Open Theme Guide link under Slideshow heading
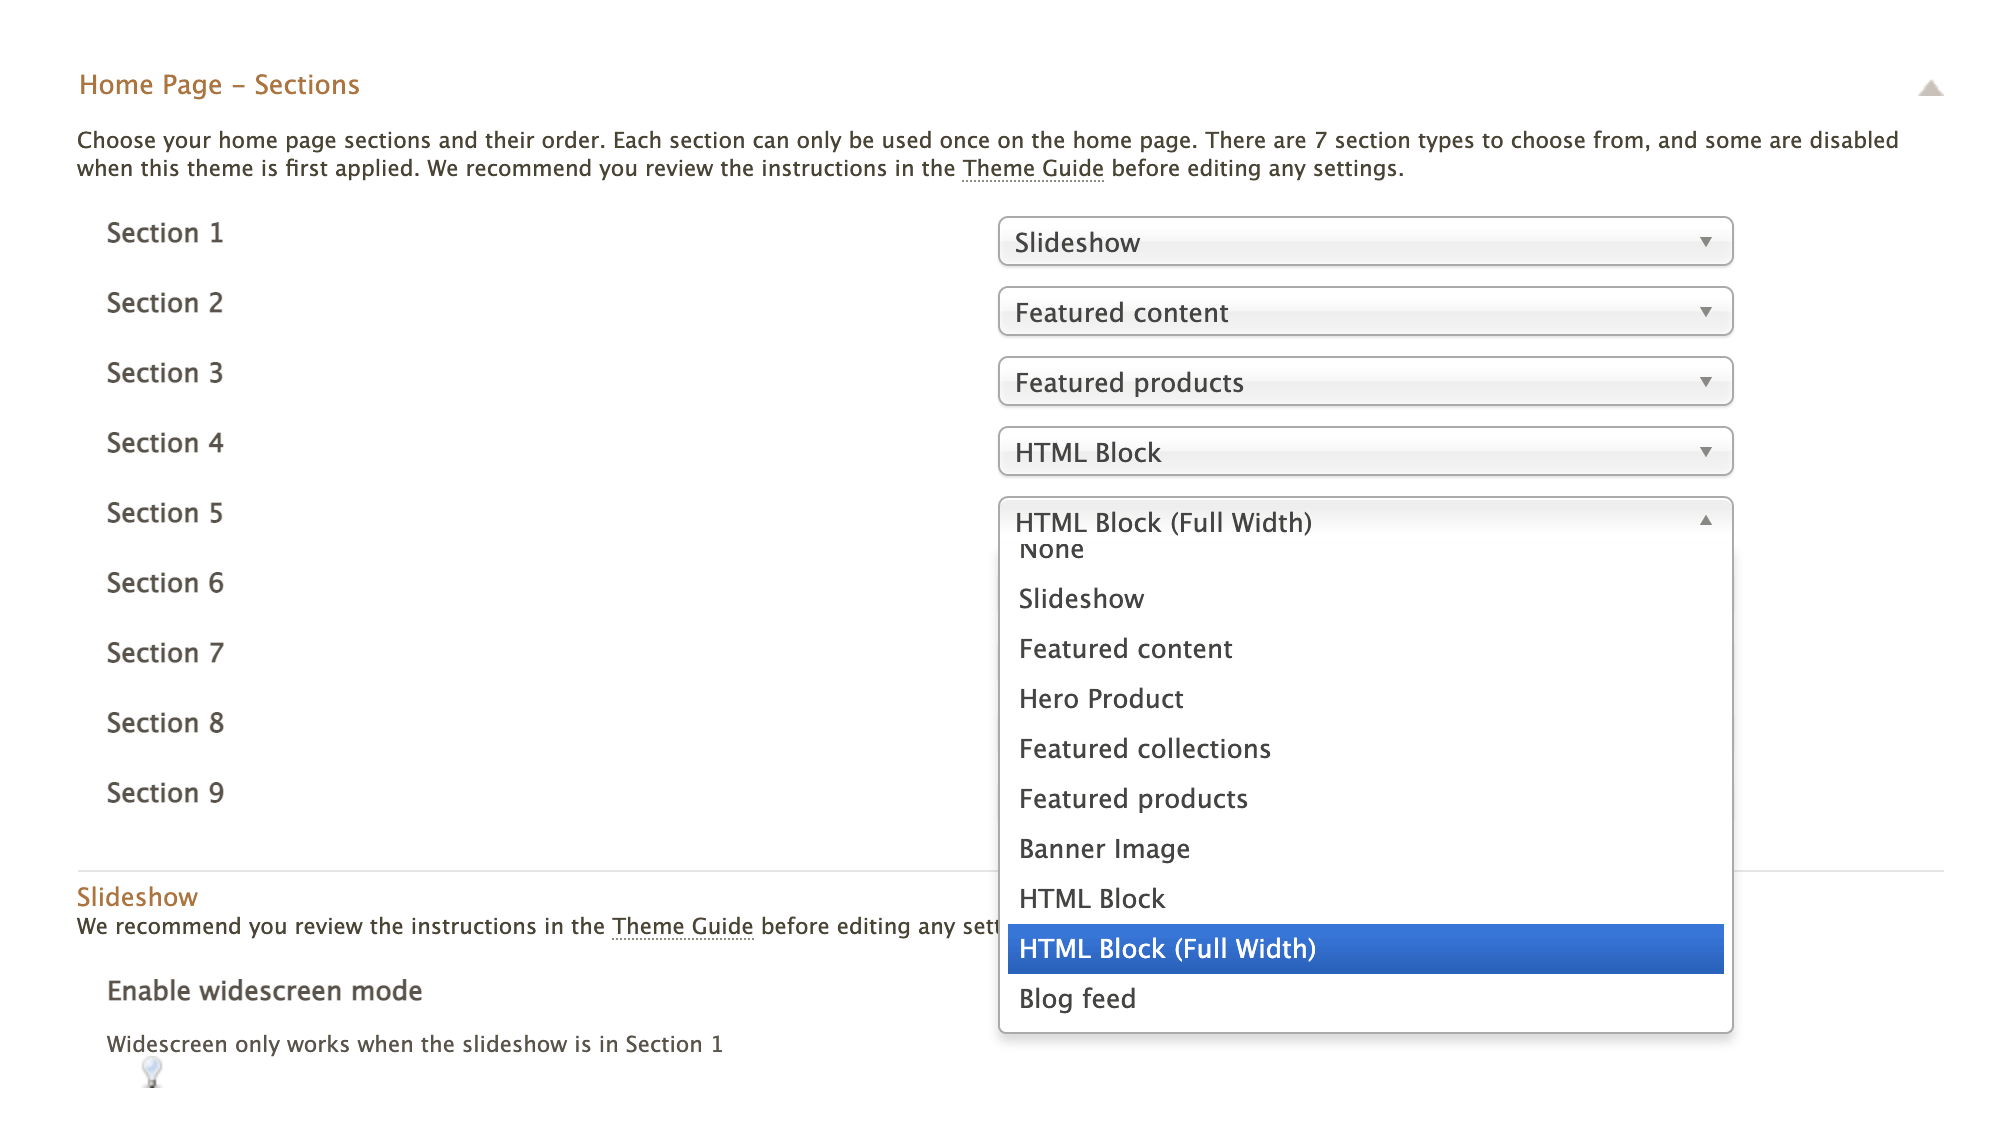 pos(682,927)
